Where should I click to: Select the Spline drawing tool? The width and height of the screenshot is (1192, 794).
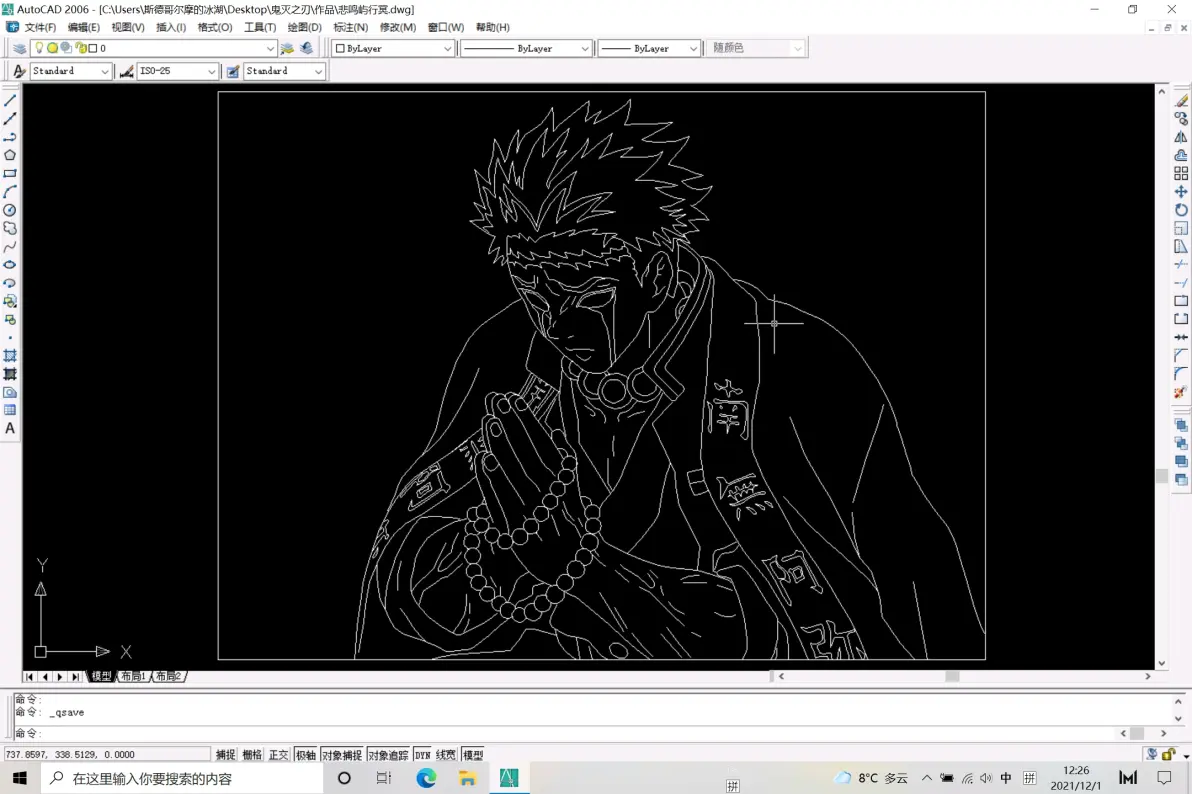(10, 246)
